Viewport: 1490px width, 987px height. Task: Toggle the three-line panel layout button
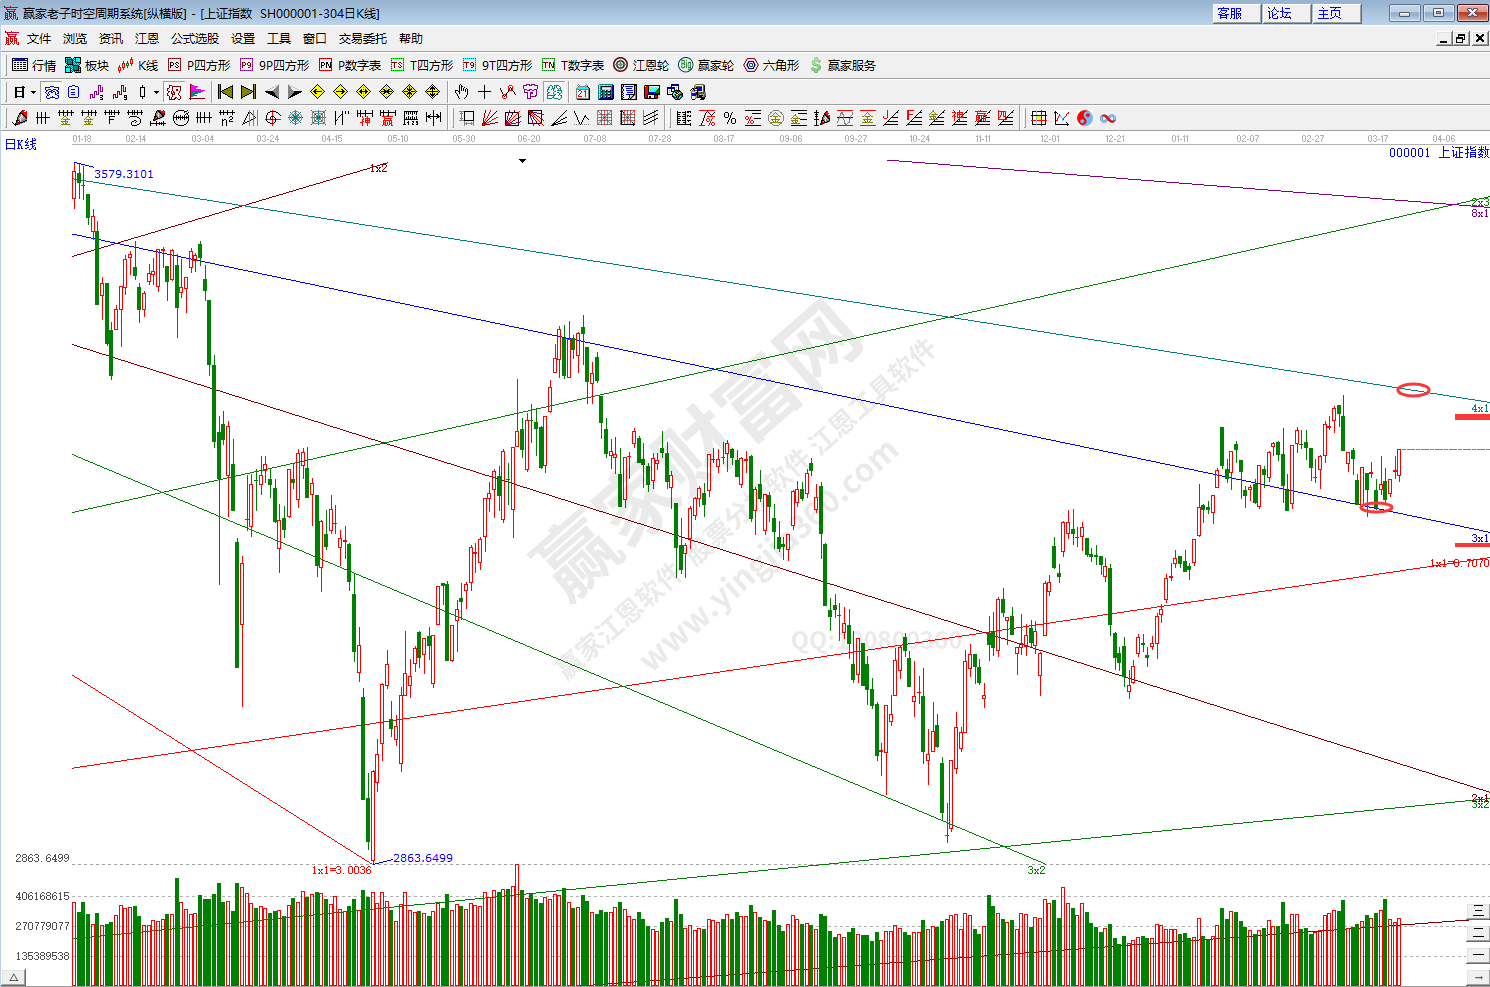coord(1478,911)
